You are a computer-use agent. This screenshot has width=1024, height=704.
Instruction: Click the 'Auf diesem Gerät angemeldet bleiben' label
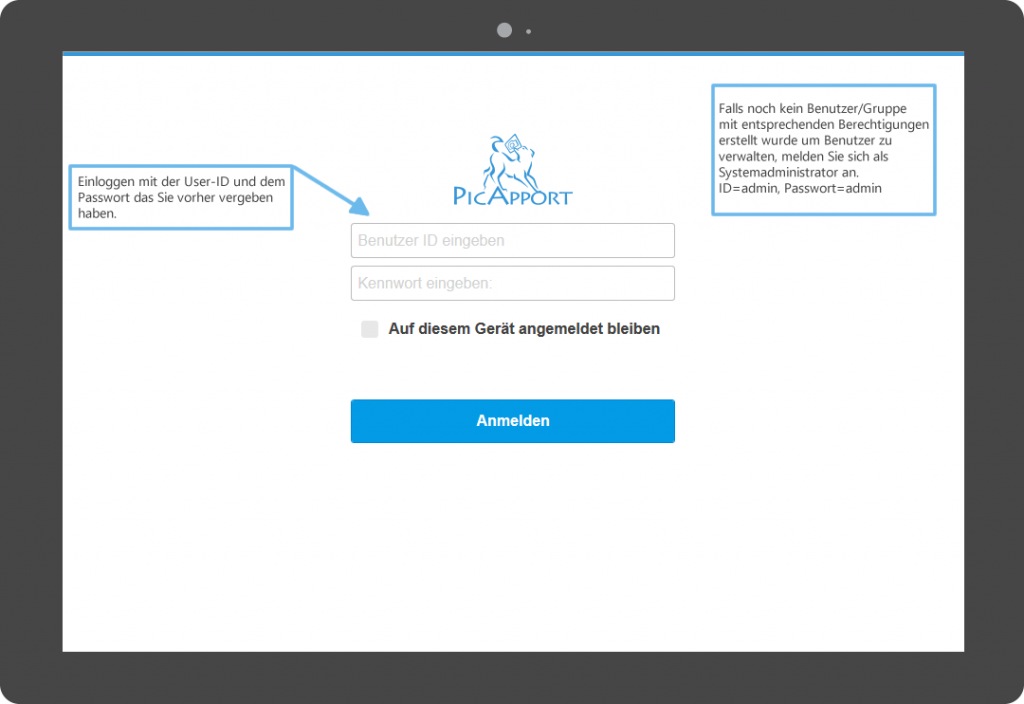pos(524,329)
